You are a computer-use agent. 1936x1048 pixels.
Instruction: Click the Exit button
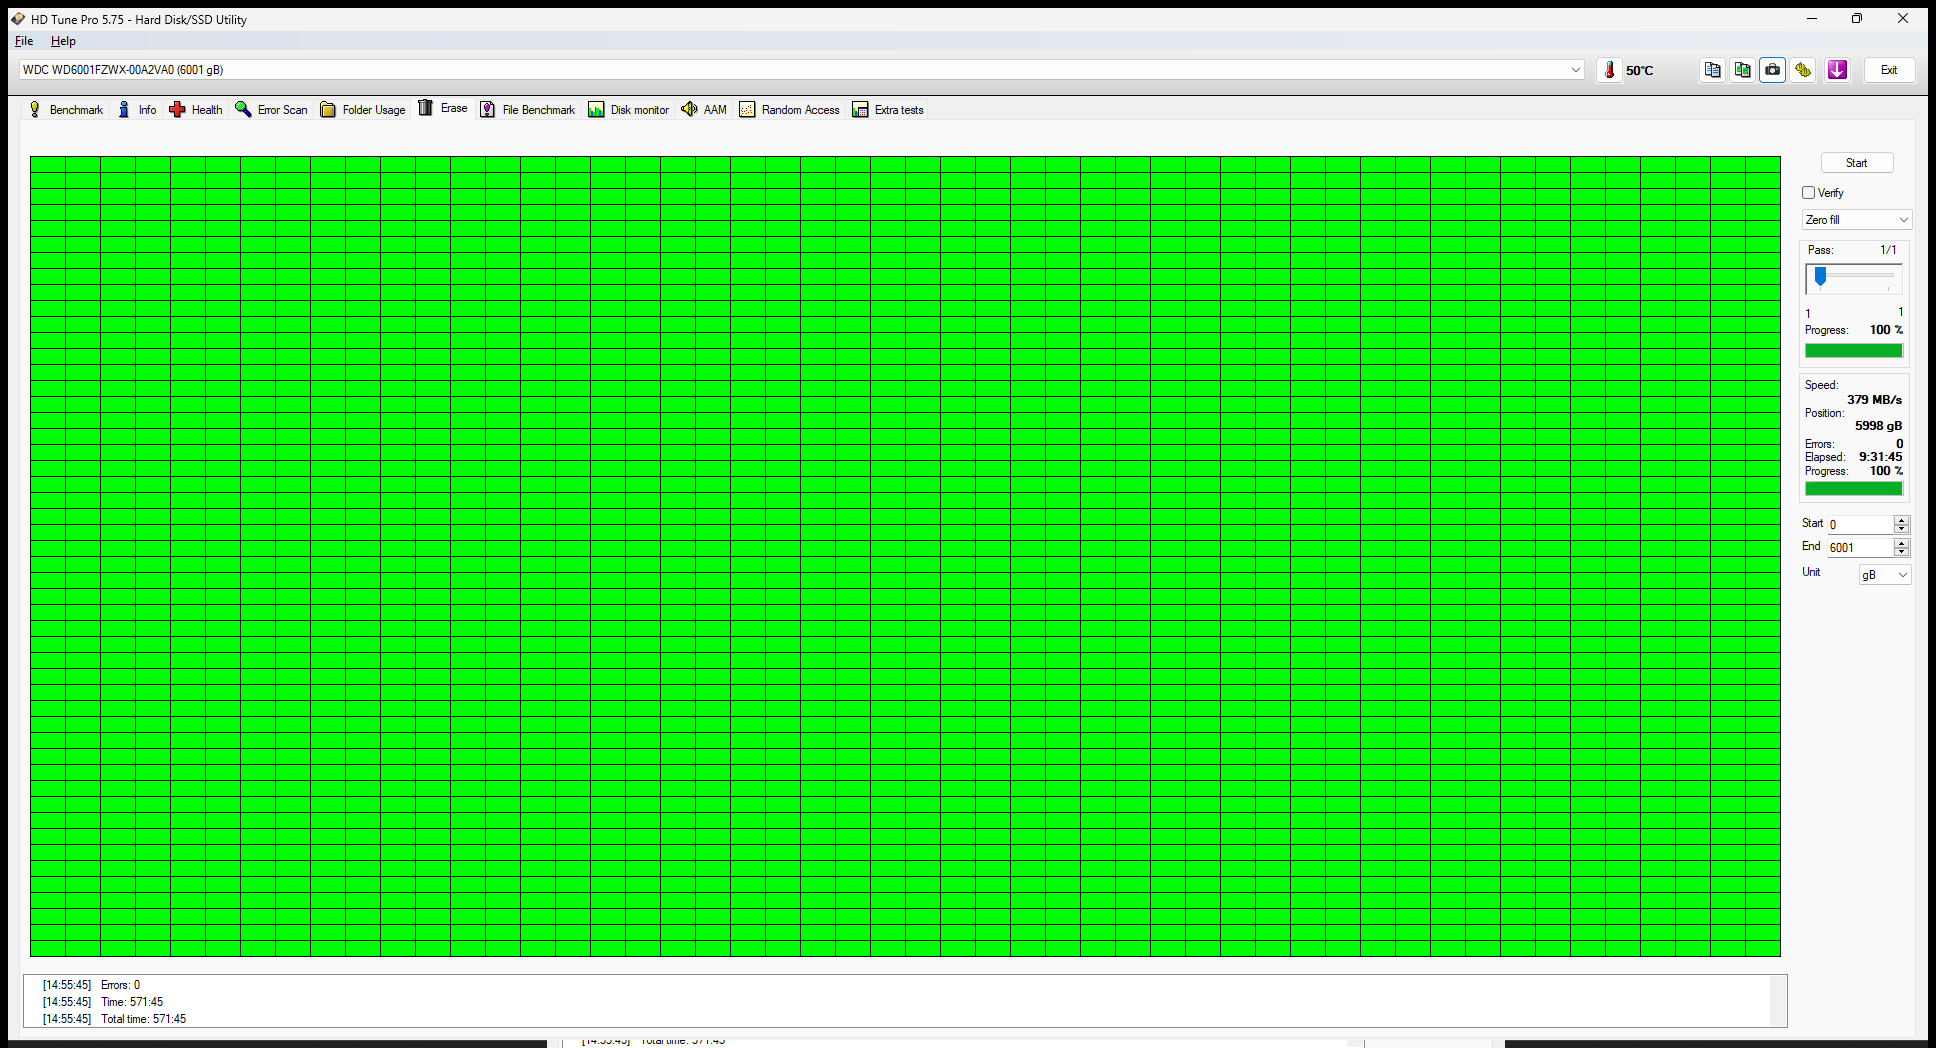click(1888, 70)
